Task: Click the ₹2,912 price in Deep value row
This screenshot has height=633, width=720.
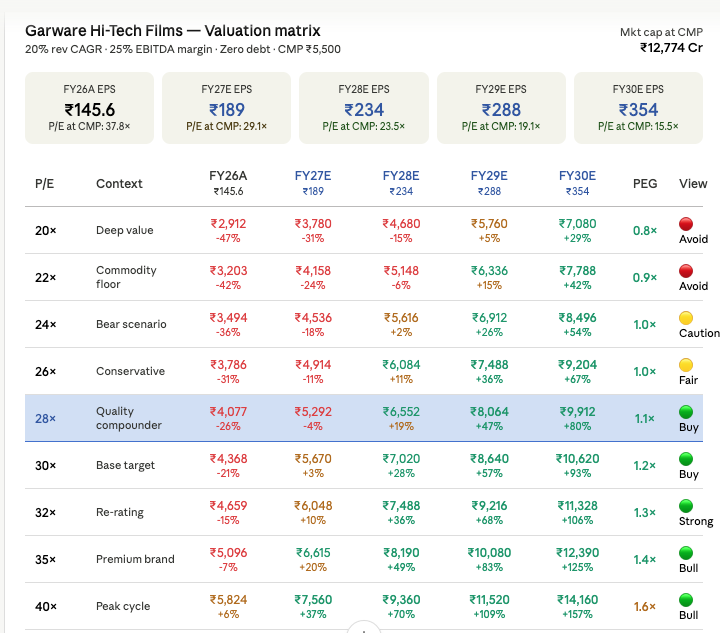Action: click(228, 224)
